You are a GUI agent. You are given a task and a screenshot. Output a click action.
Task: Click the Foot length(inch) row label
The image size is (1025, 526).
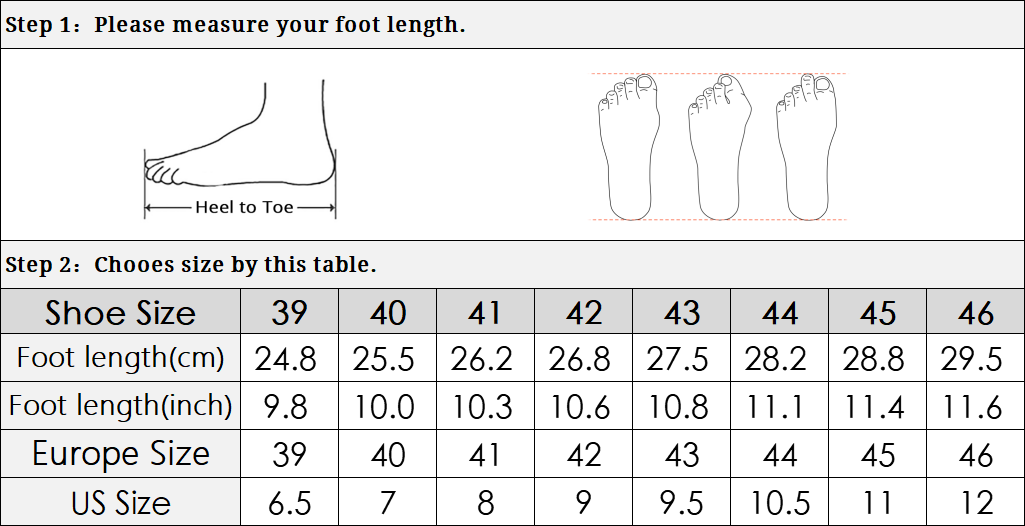(x=120, y=405)
